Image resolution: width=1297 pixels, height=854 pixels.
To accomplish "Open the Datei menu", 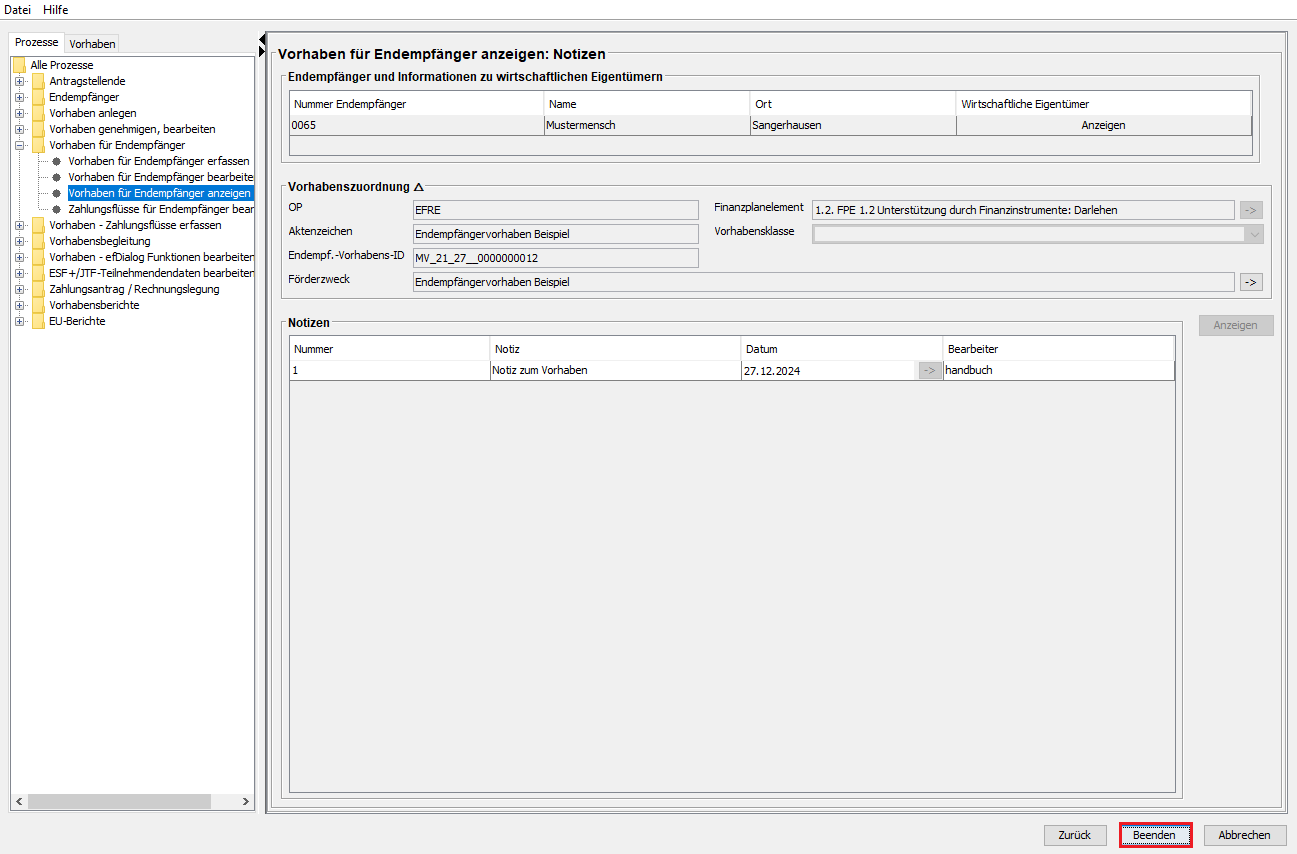I will tap(18, 9).
